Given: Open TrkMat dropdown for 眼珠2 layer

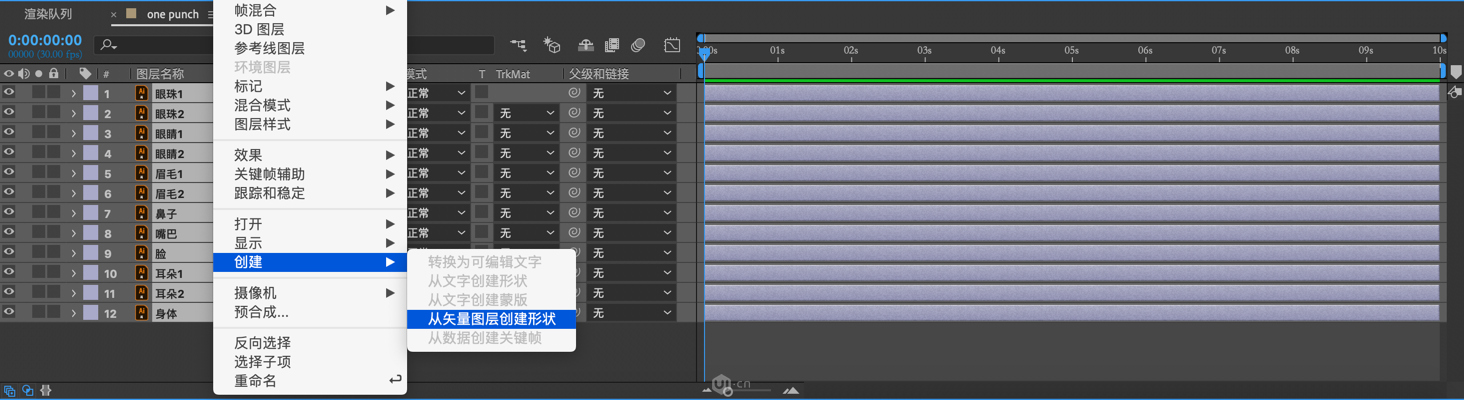Looking at the screenshot, I should [527, 113].
